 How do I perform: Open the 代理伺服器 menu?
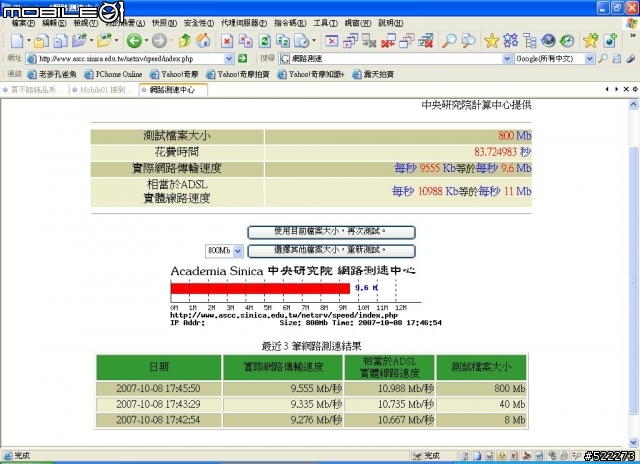244,23
